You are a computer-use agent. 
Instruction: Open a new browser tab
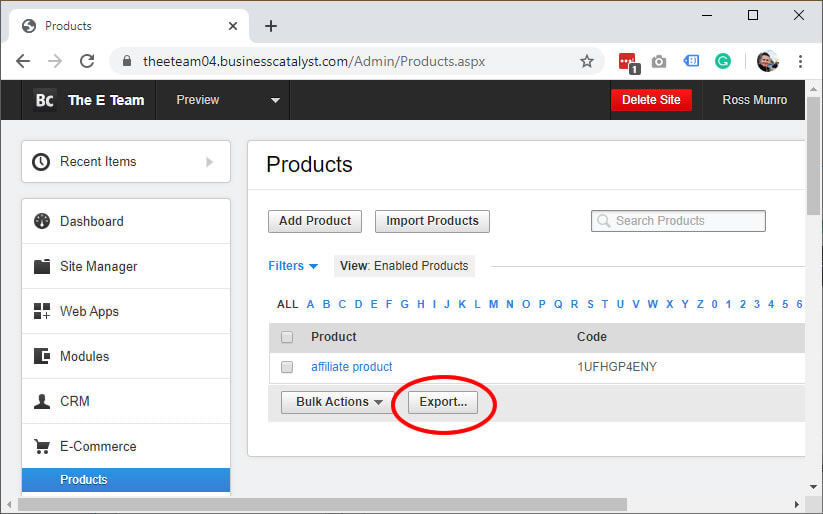(x=271, y=26)
